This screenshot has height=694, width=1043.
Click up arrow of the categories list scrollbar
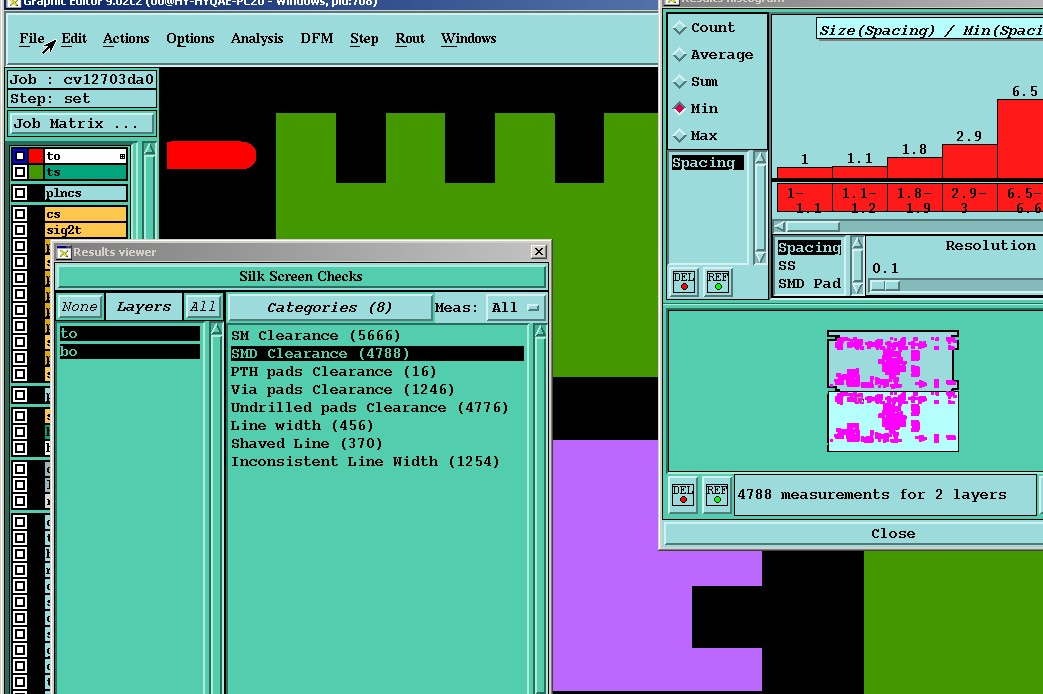540,331
